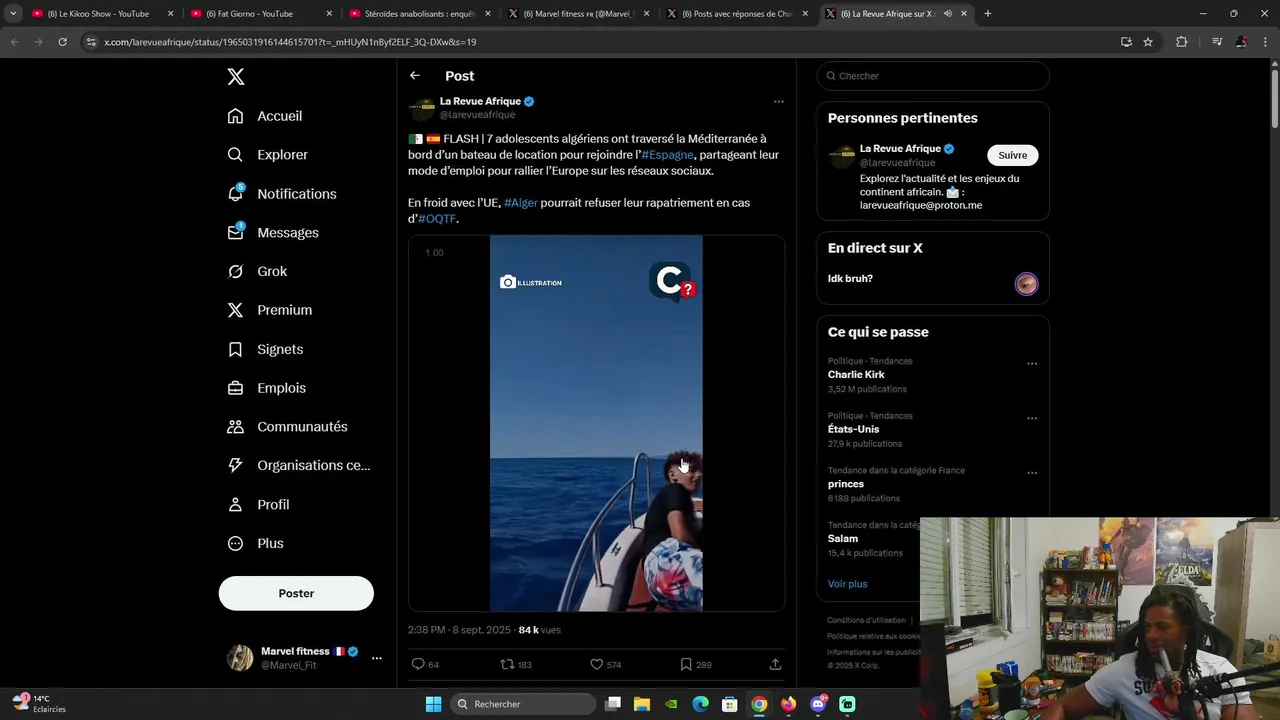Open browser extensions puzzle icon

pos(1182,42)
